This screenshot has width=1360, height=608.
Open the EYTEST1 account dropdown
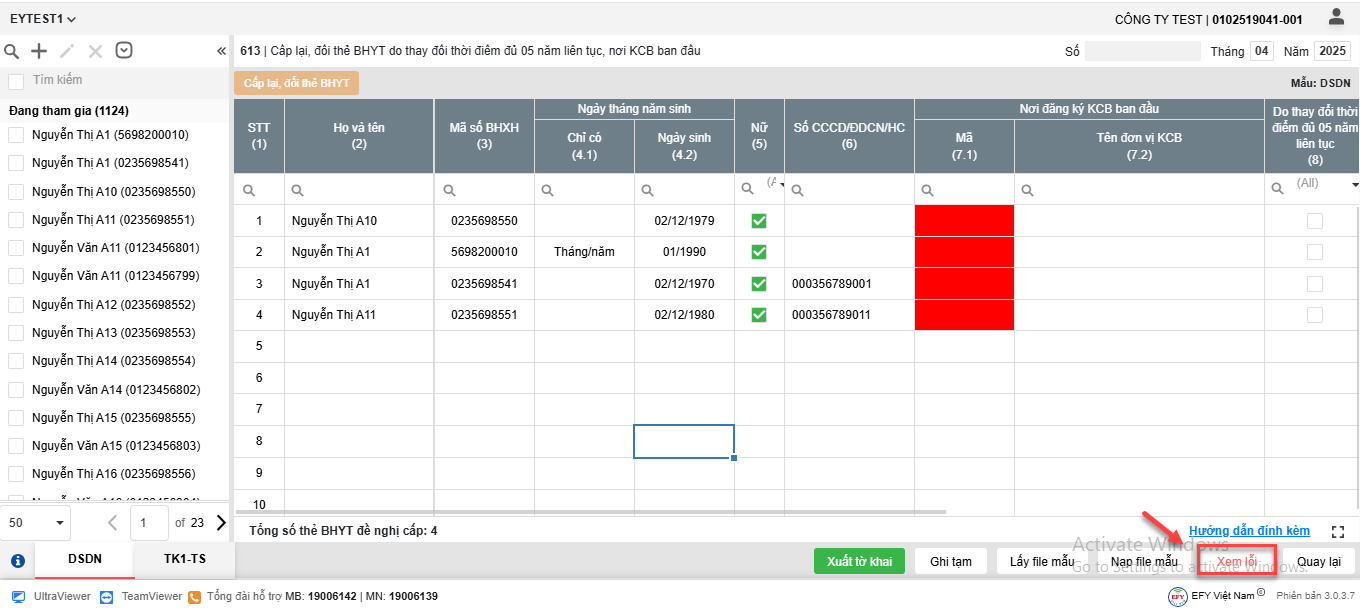(x=43, y=19)
